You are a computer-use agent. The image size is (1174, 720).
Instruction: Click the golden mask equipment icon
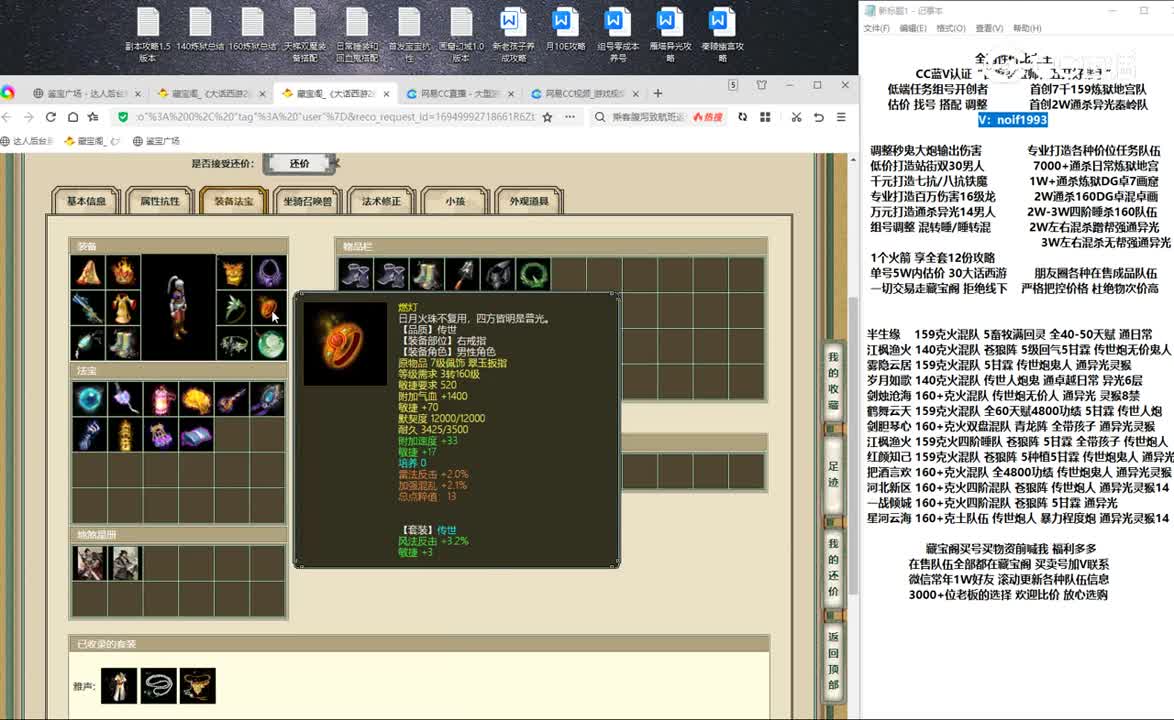coord(234,272)
